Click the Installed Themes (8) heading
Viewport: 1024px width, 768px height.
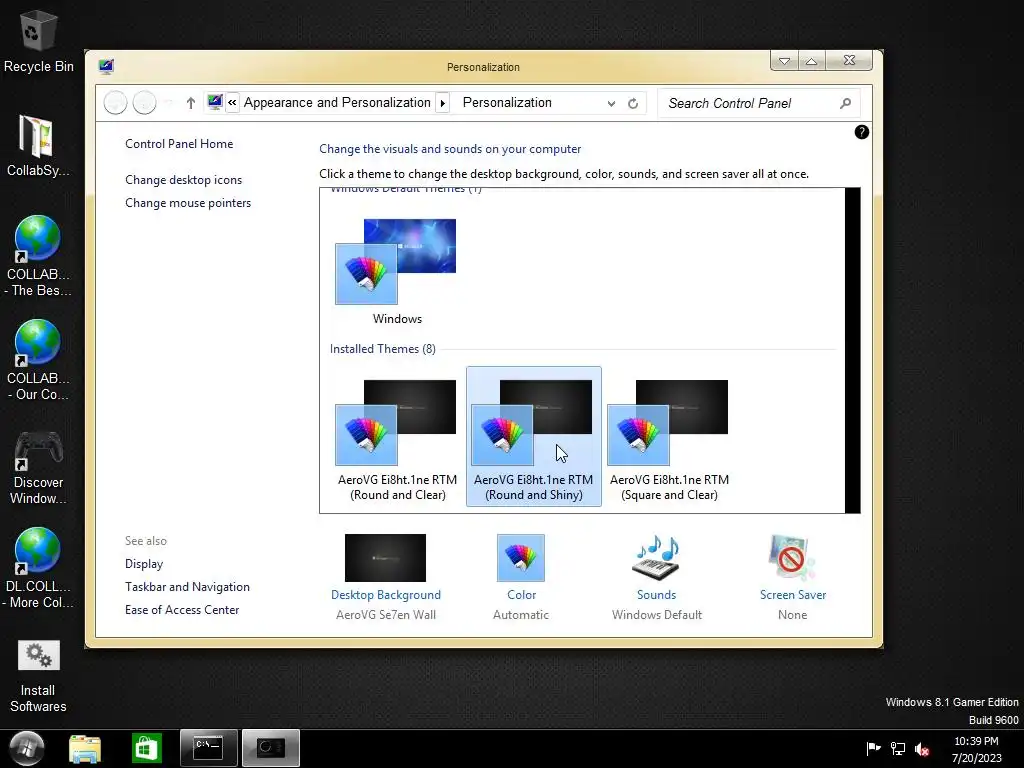coord(383,349)
